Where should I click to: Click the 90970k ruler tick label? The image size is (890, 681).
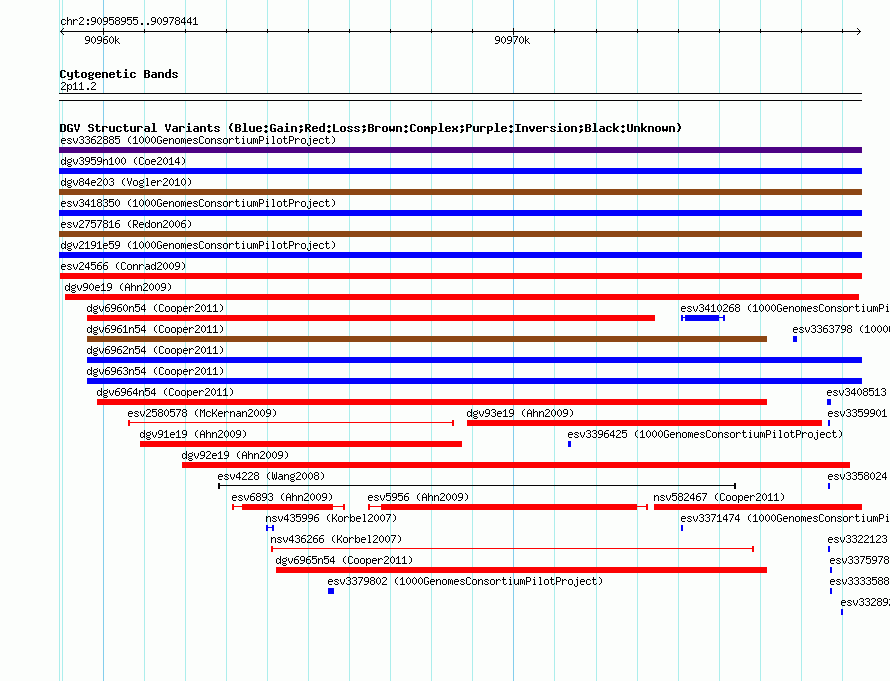pyautogui.click(x=512, y=40)
